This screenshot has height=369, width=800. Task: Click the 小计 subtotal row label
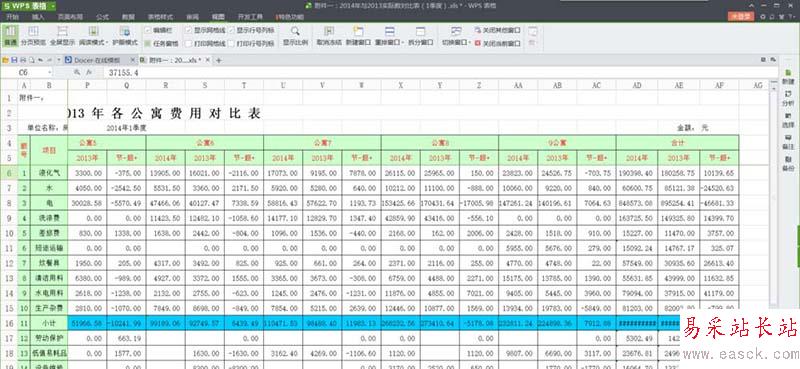49,323
